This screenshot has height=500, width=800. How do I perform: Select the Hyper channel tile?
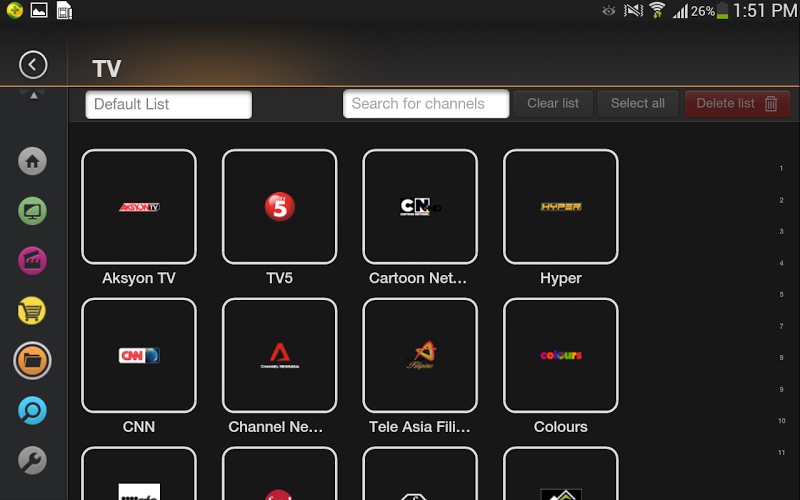[561, 207]
